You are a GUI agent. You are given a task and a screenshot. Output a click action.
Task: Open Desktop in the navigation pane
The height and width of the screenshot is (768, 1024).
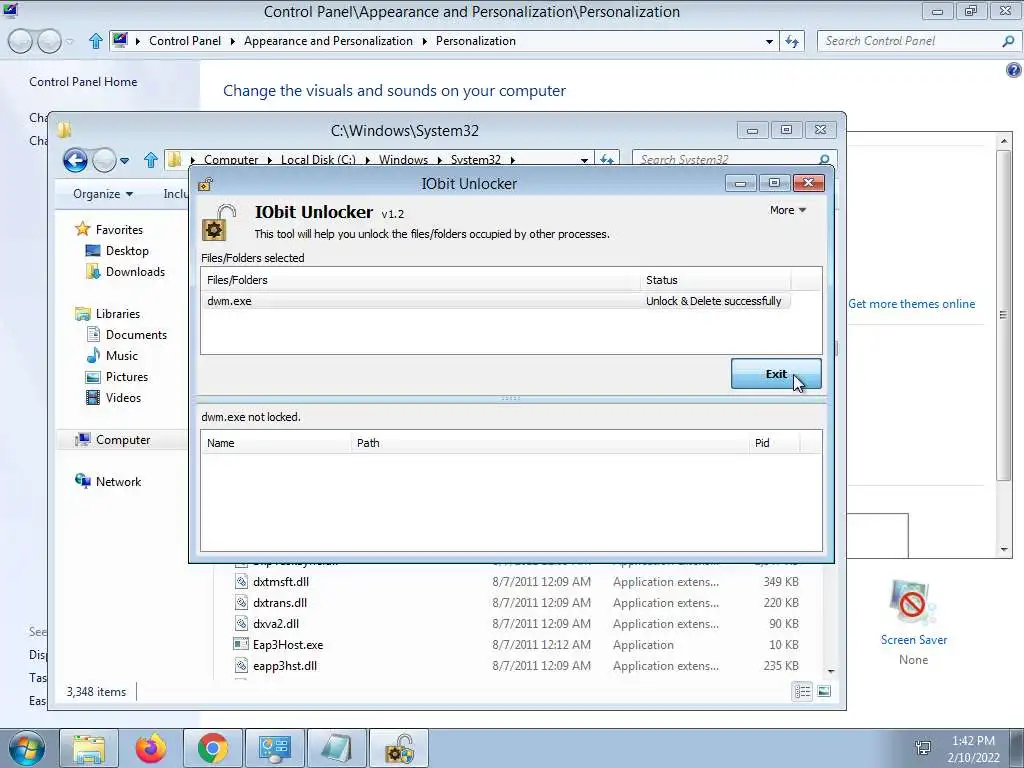(x=127, y=251)
